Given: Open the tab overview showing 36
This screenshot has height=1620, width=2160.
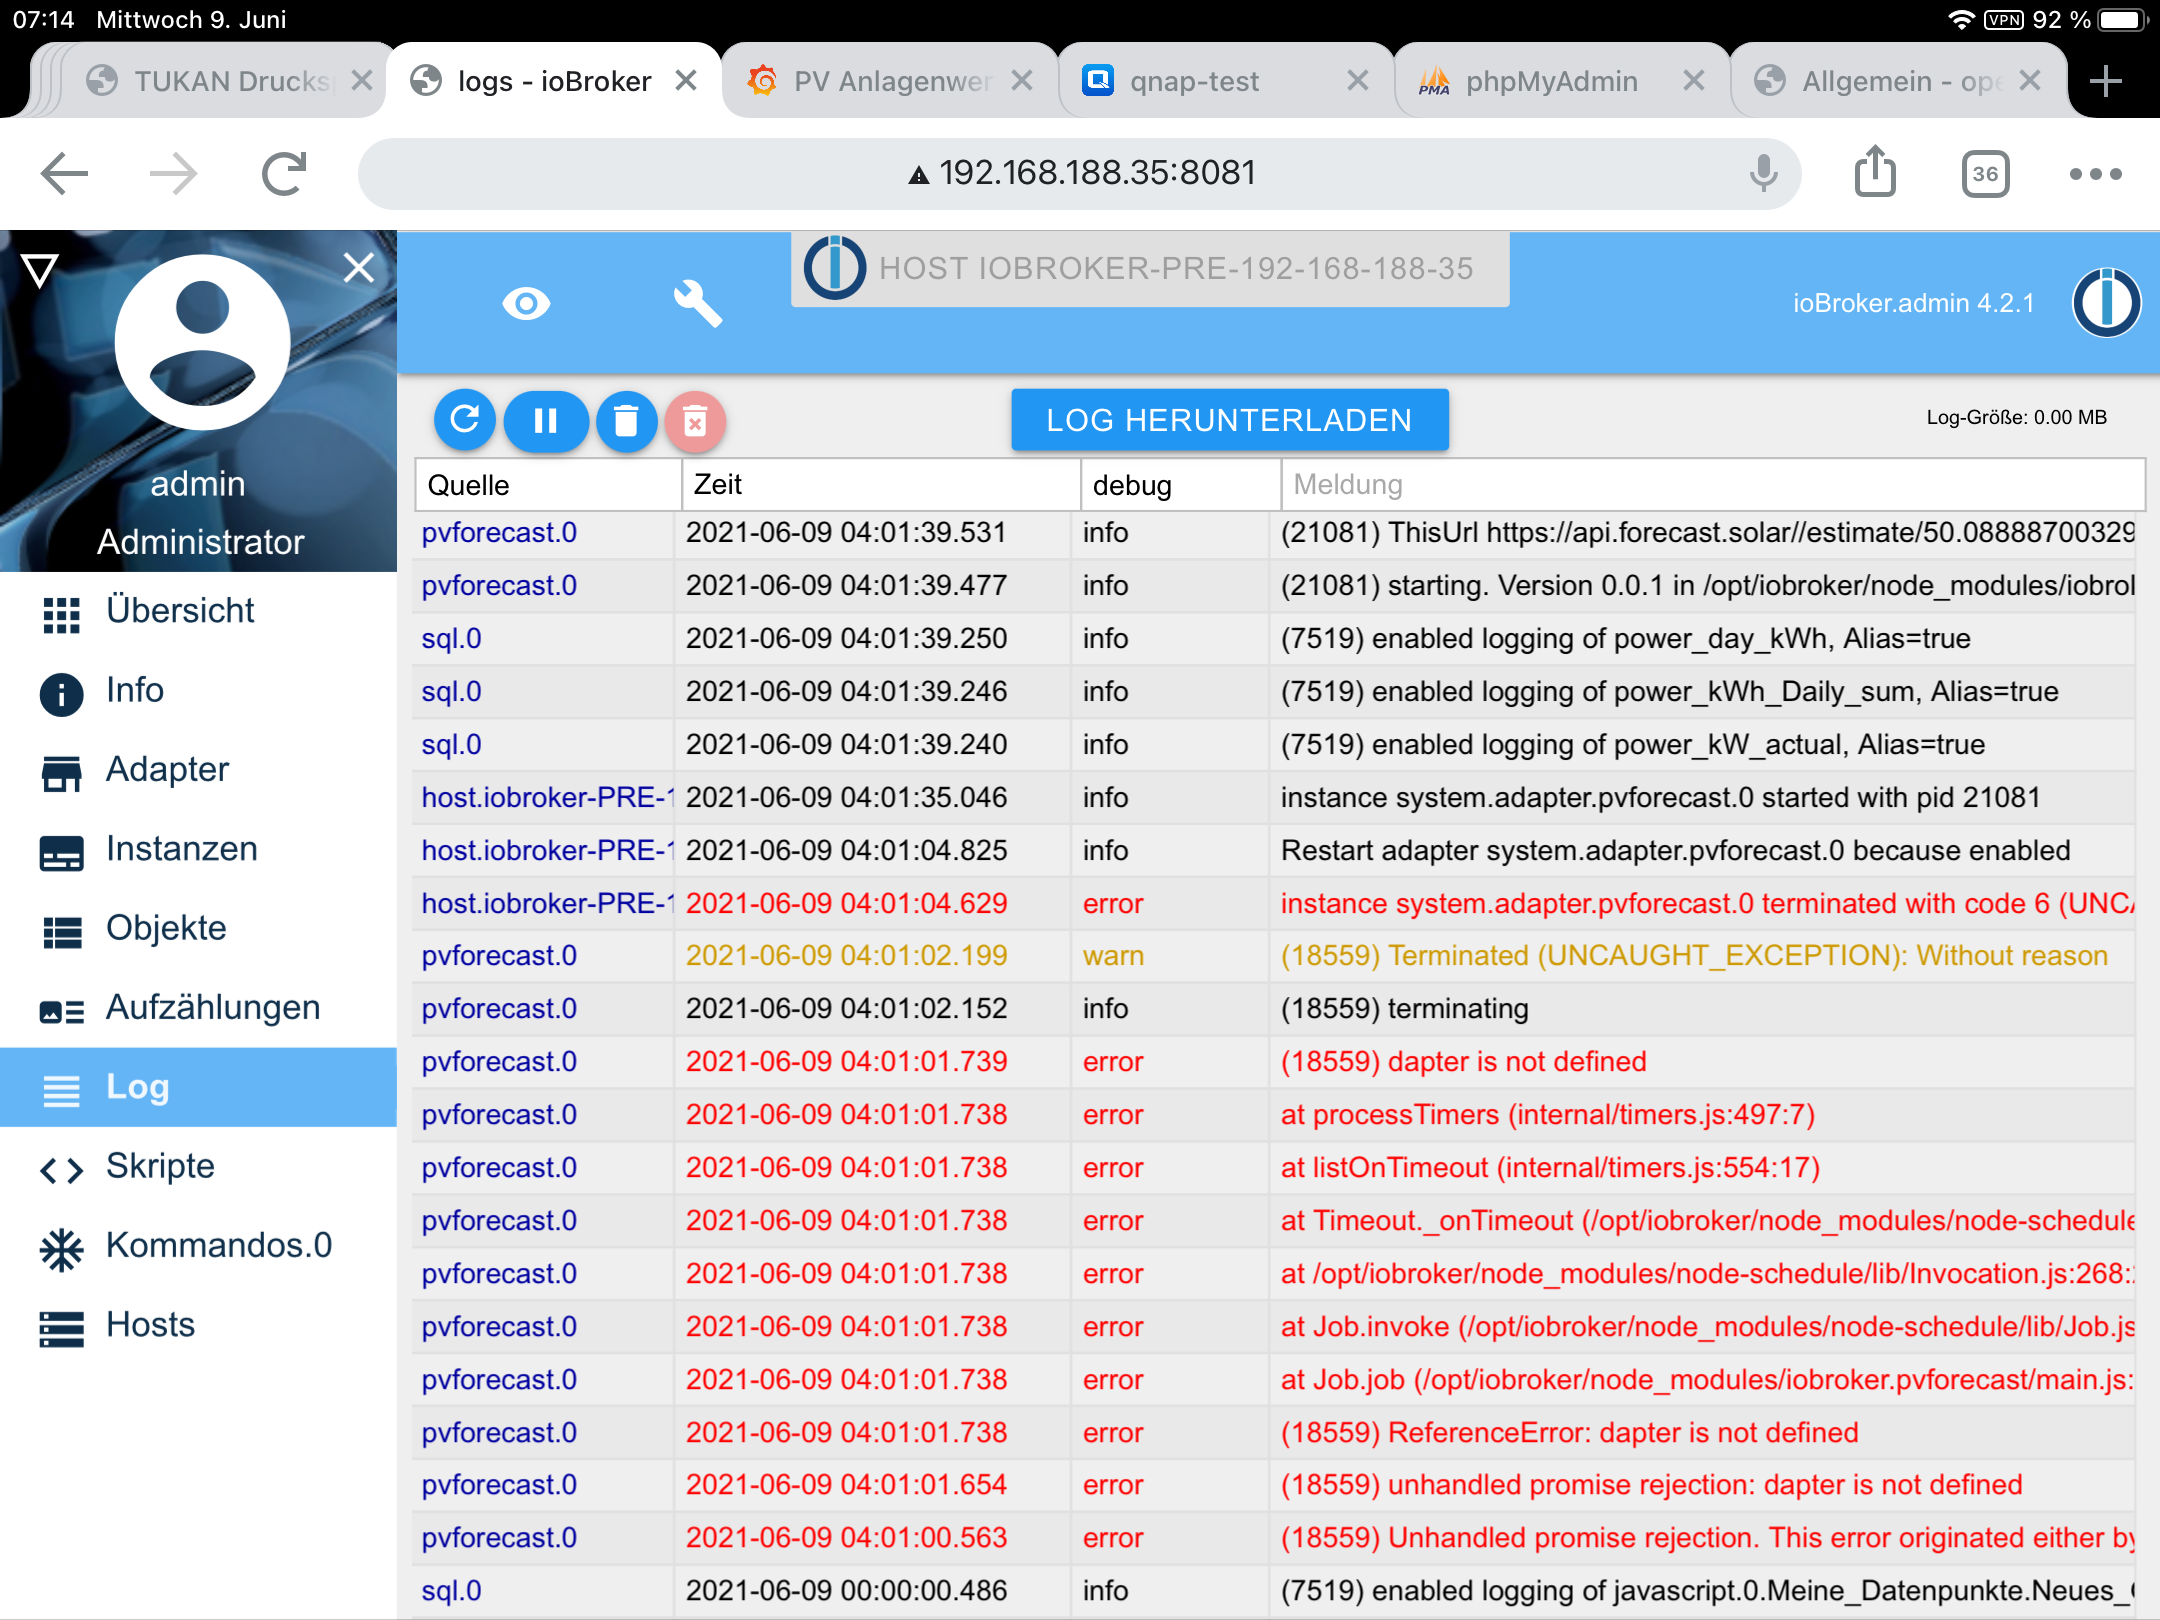Looking at the screenshot, I should coord(1985,174).
